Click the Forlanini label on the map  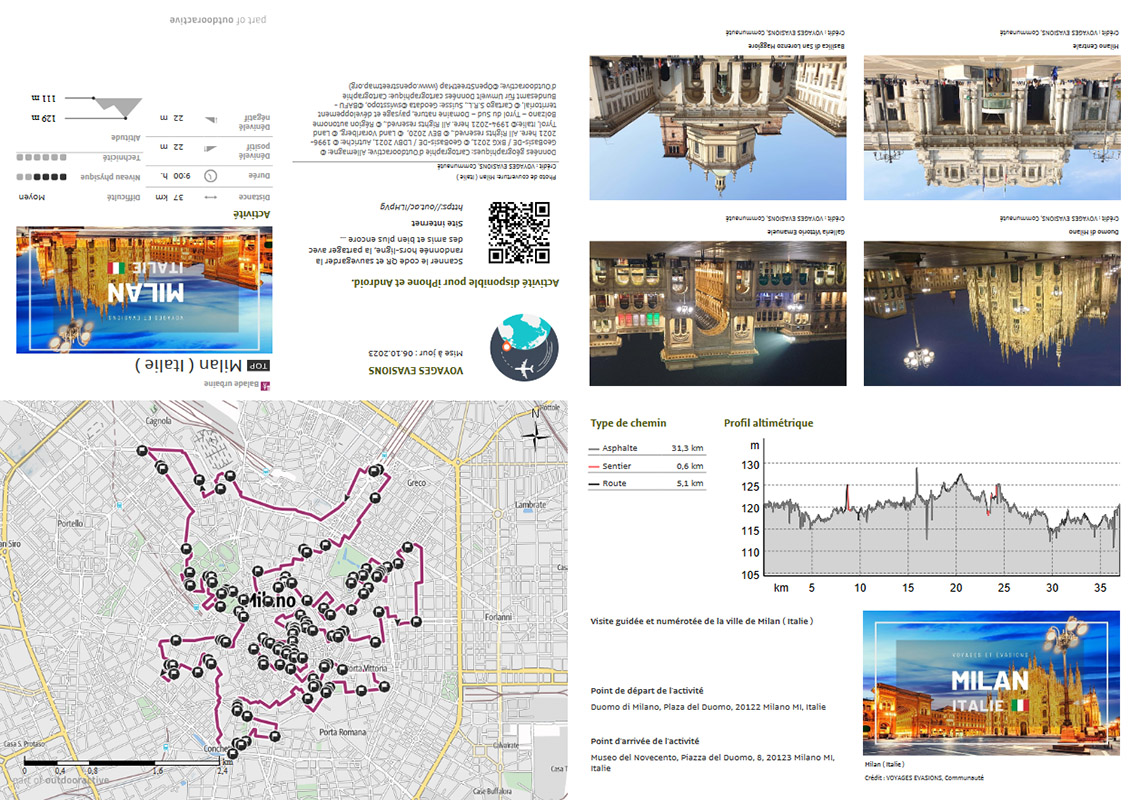[x=498, y=617]
